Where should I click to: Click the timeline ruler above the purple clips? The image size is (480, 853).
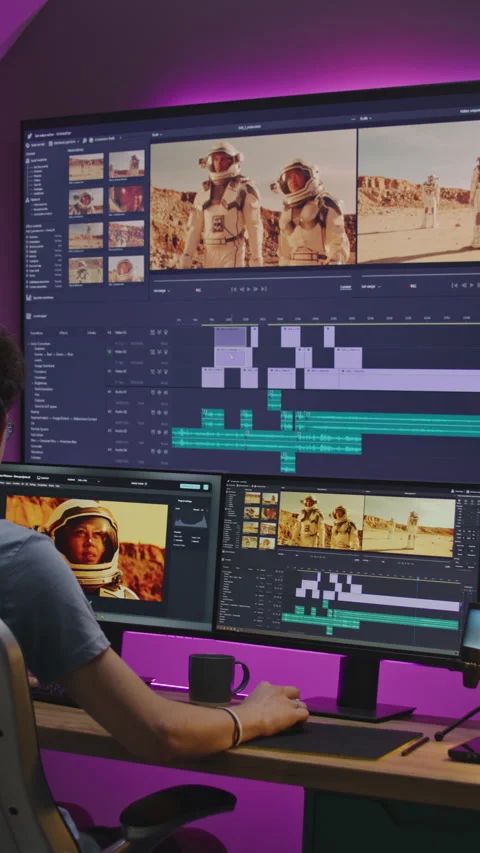(x=325, y=318)
